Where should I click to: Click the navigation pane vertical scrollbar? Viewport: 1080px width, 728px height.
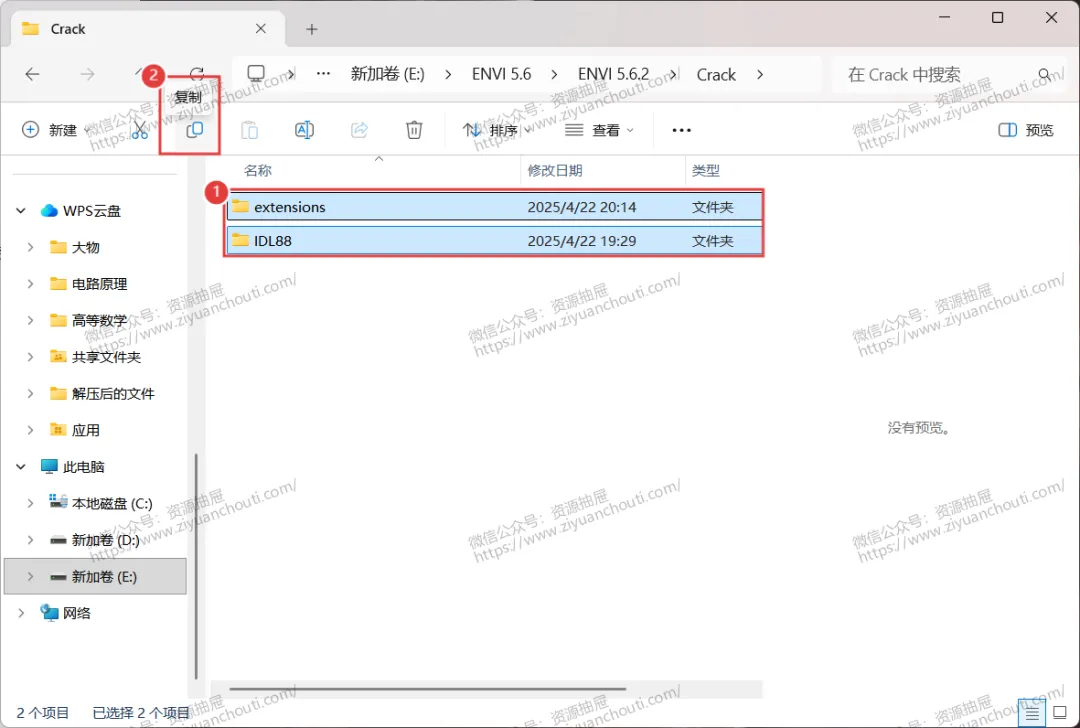(196, 566)
